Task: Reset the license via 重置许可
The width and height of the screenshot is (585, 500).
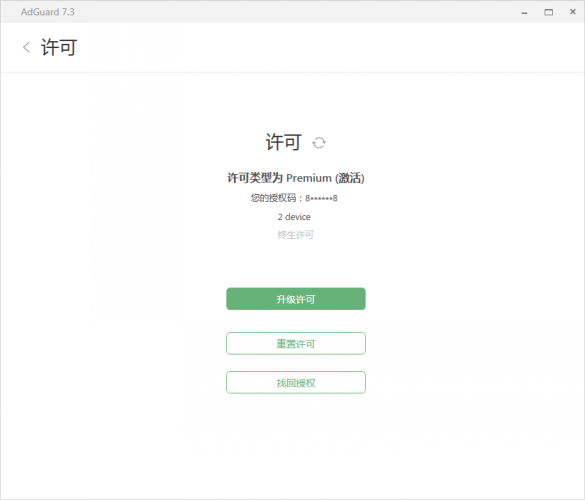Action: coord(296,343)
